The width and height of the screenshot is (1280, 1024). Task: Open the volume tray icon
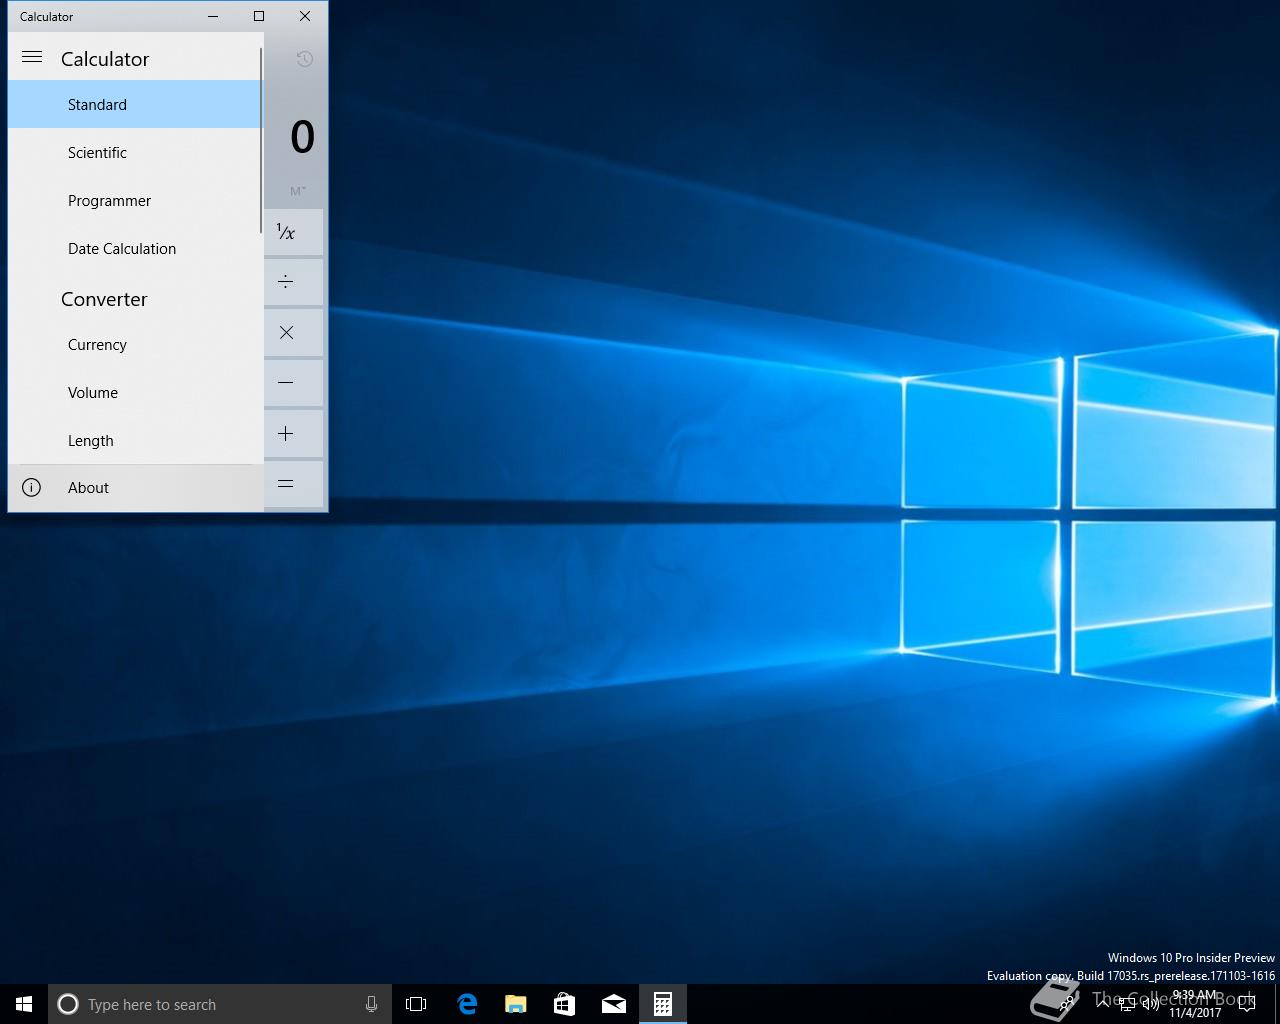pos(1151,1004)
